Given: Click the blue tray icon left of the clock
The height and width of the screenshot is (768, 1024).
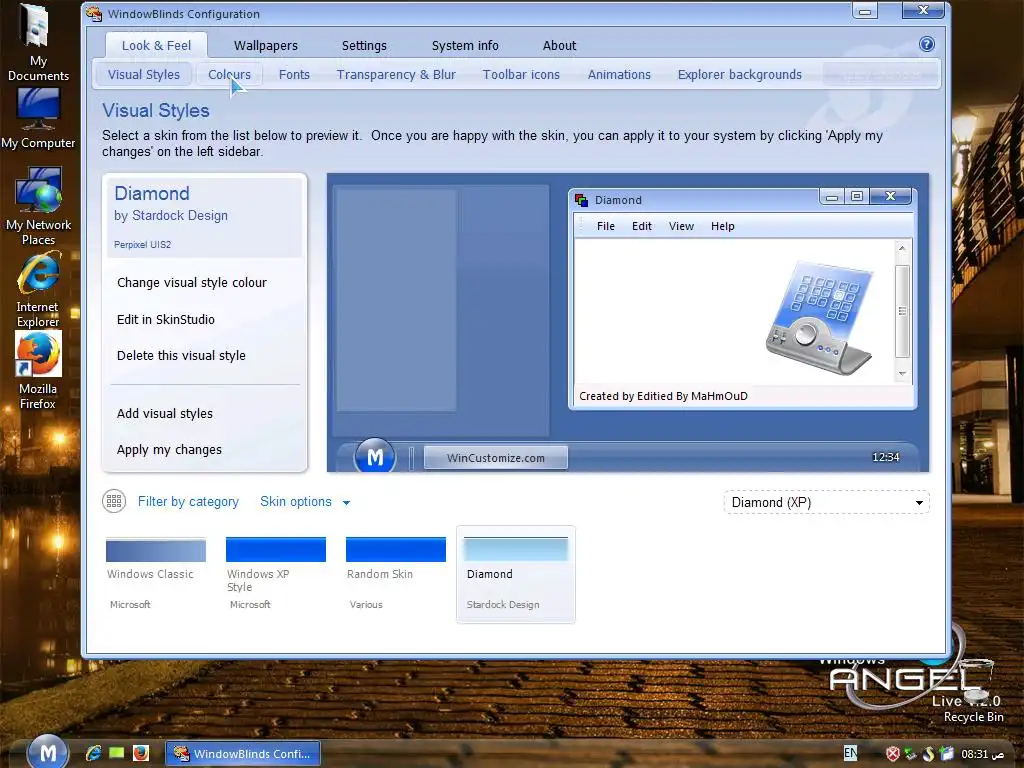Looking at the screenshot, I should click(947, 754).
